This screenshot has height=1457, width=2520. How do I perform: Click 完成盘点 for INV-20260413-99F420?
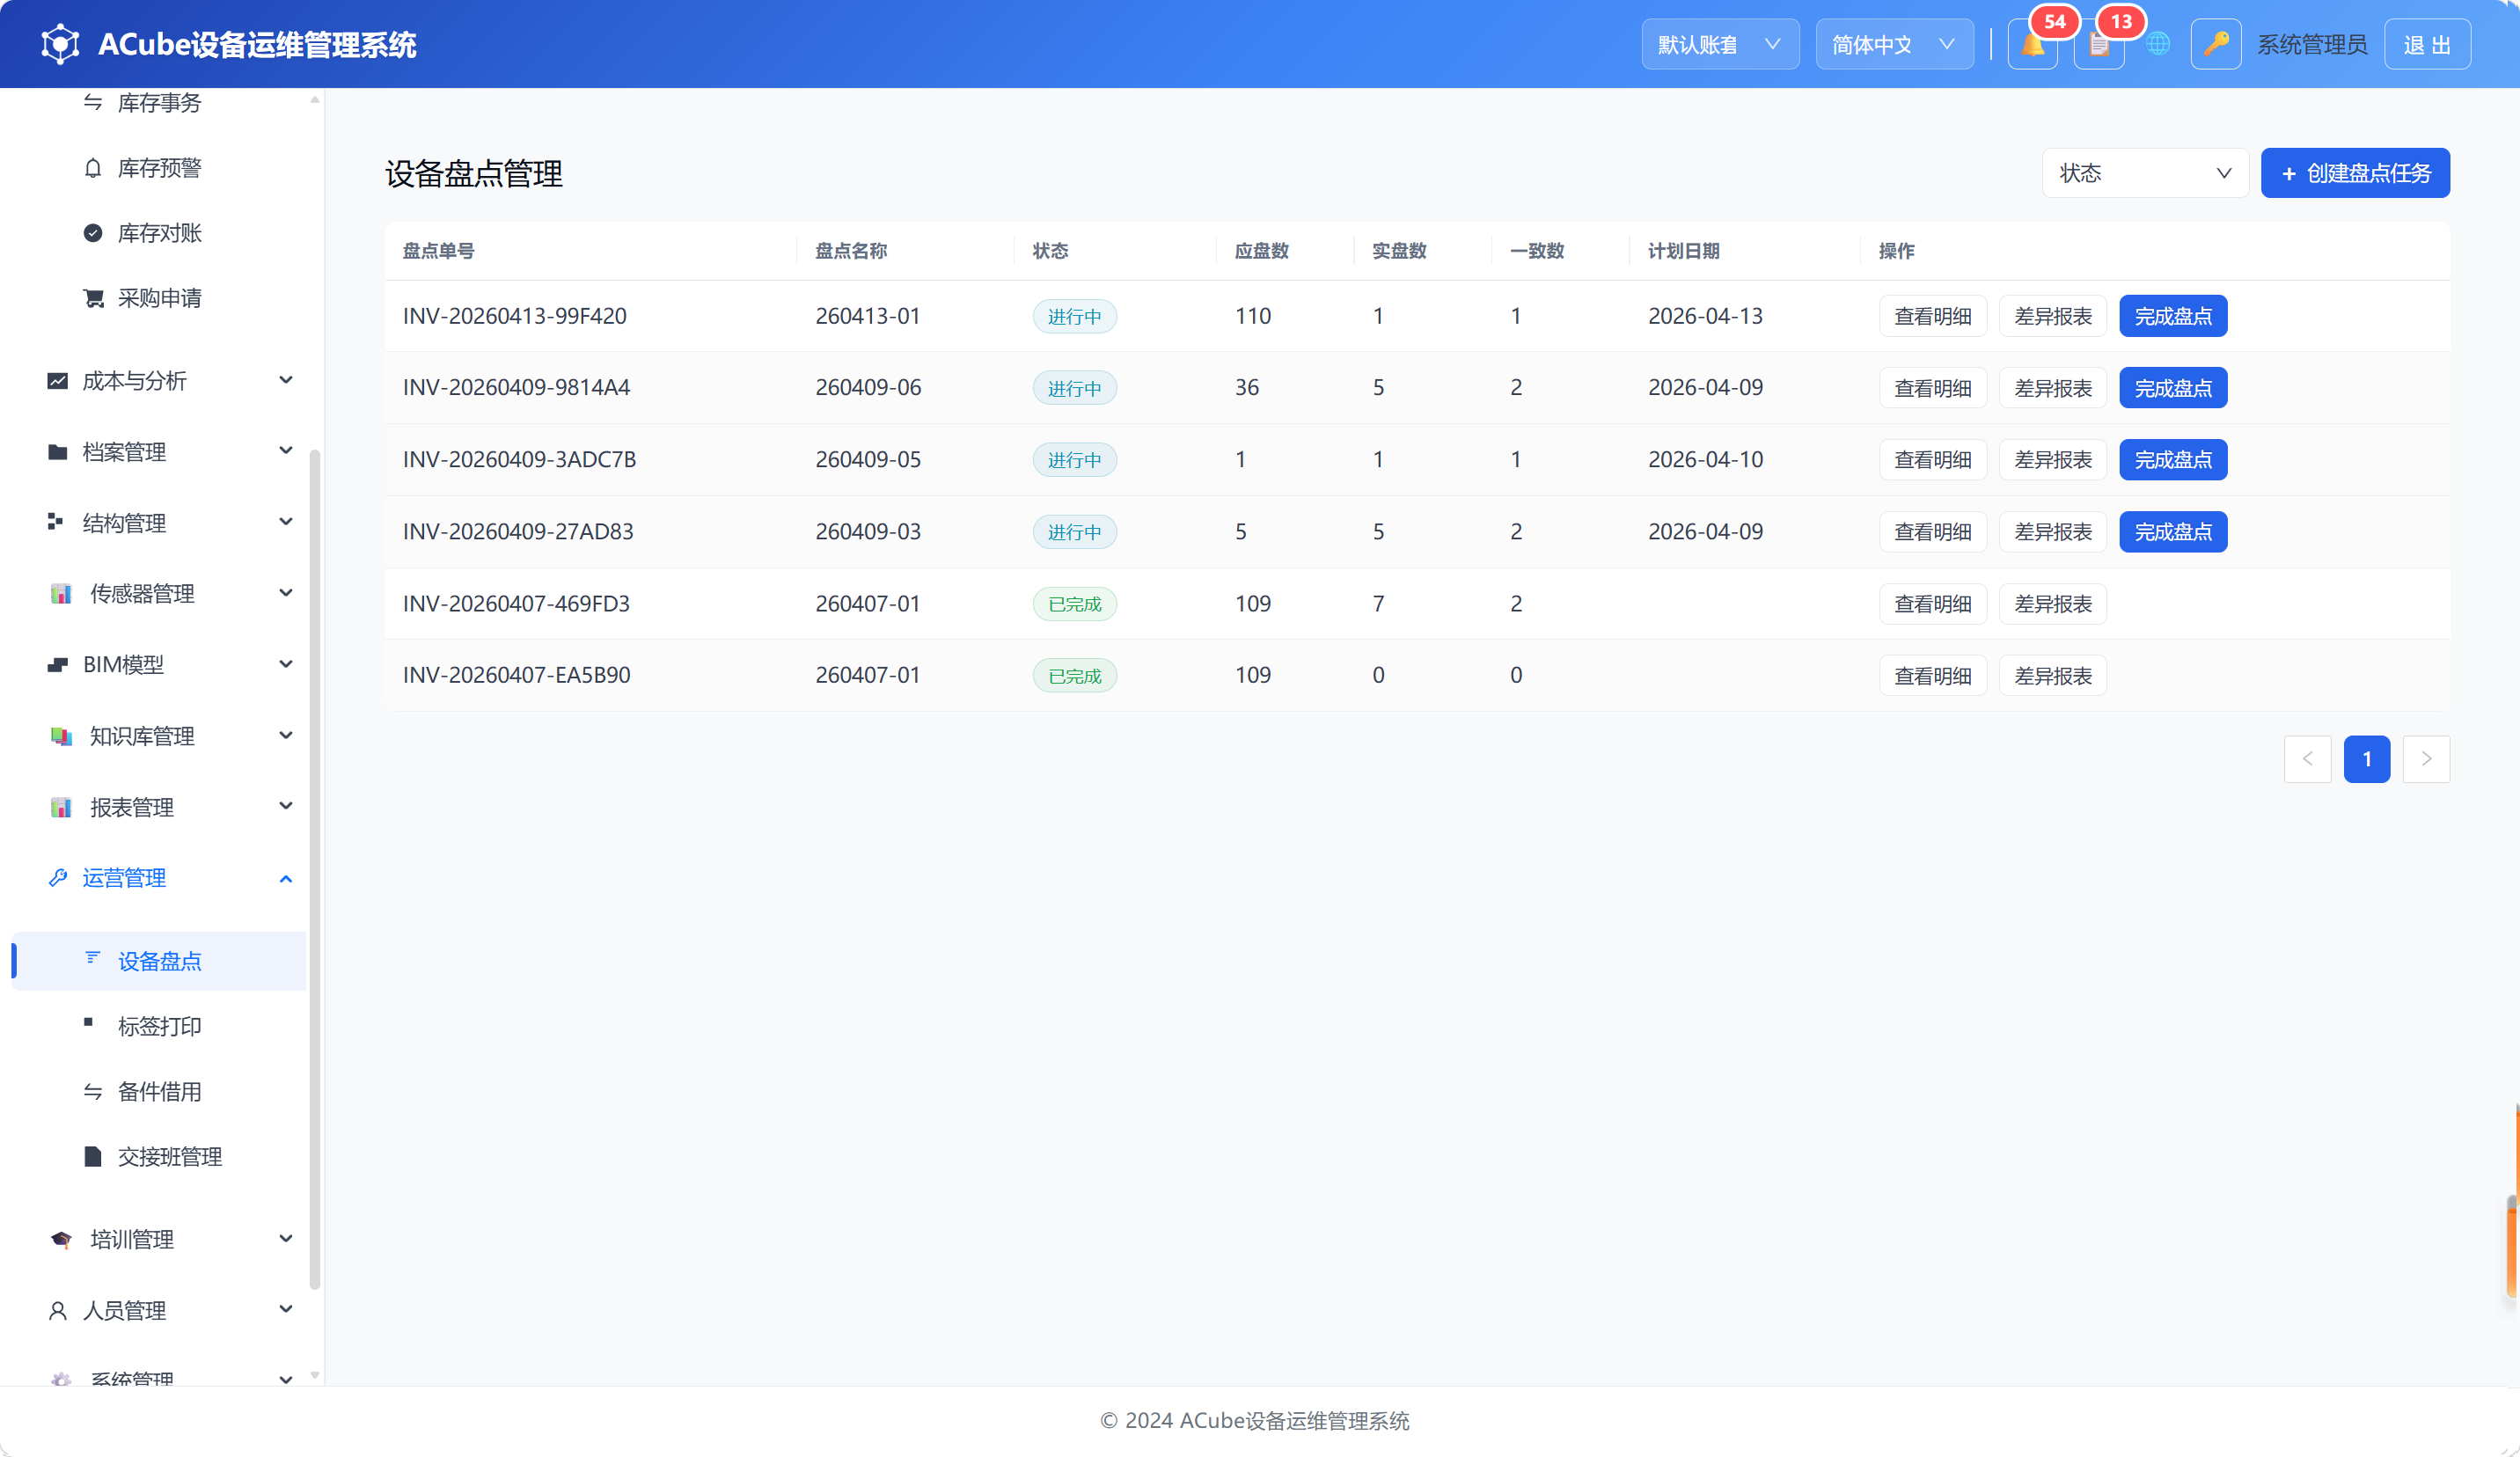click(2173, 316)
